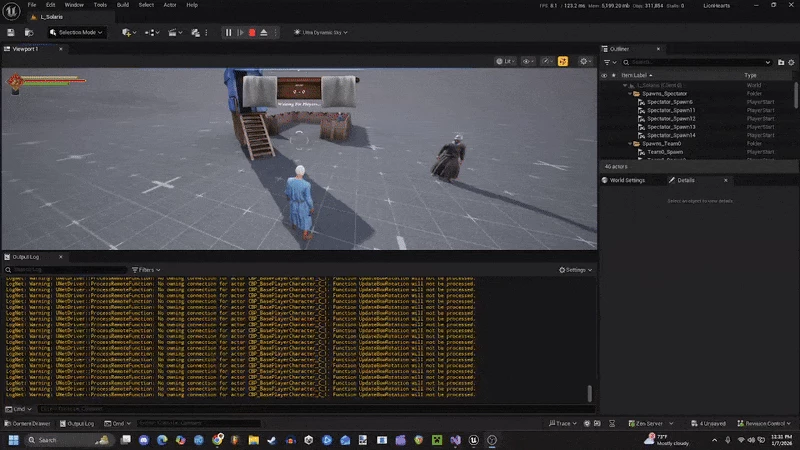
Task: Collapse the Spawns_Team0 folder
Action: point(629,144)
